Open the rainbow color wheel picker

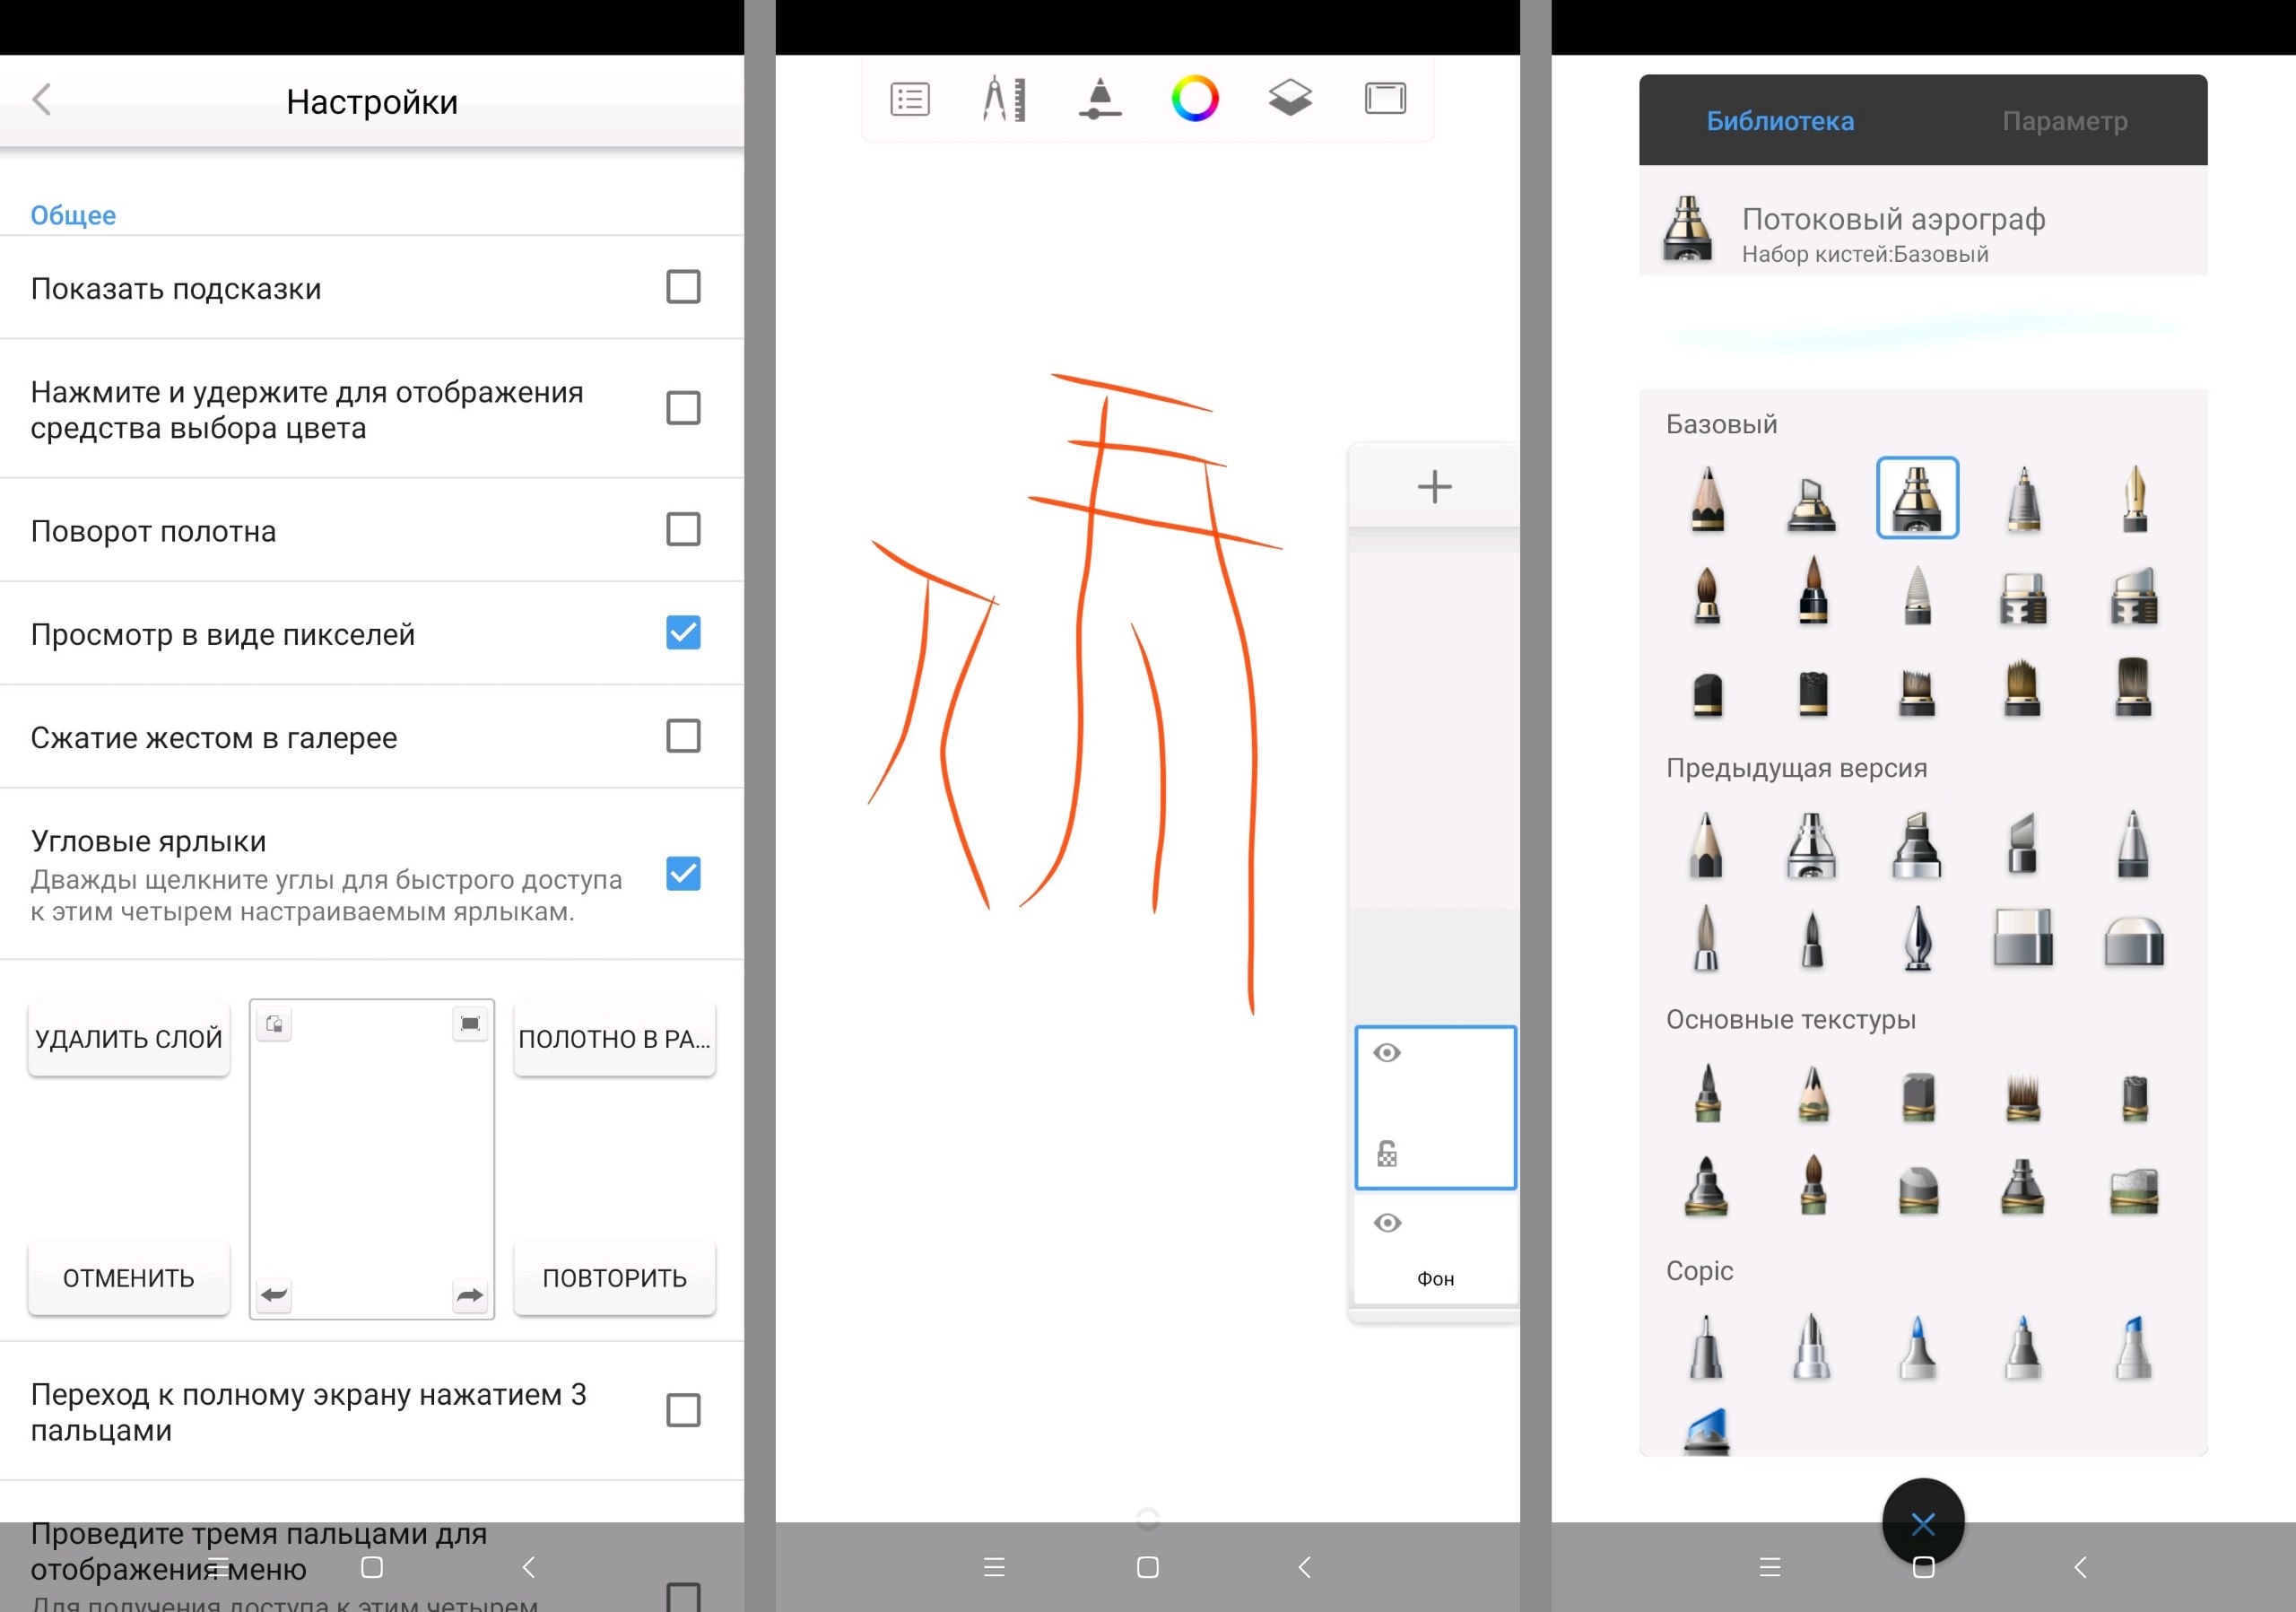1194,99
